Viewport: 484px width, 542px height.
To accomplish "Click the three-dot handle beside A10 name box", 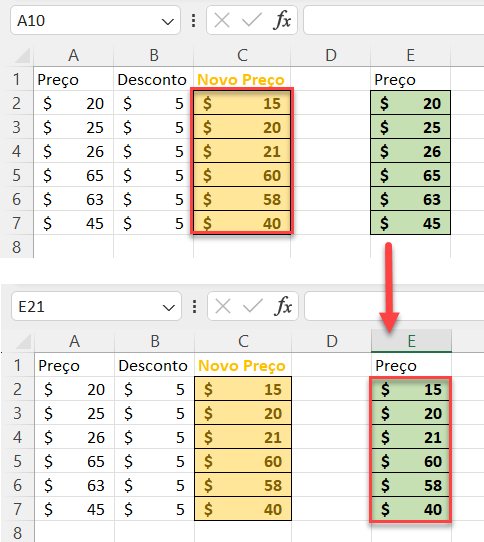I will [x=194, y=21].
